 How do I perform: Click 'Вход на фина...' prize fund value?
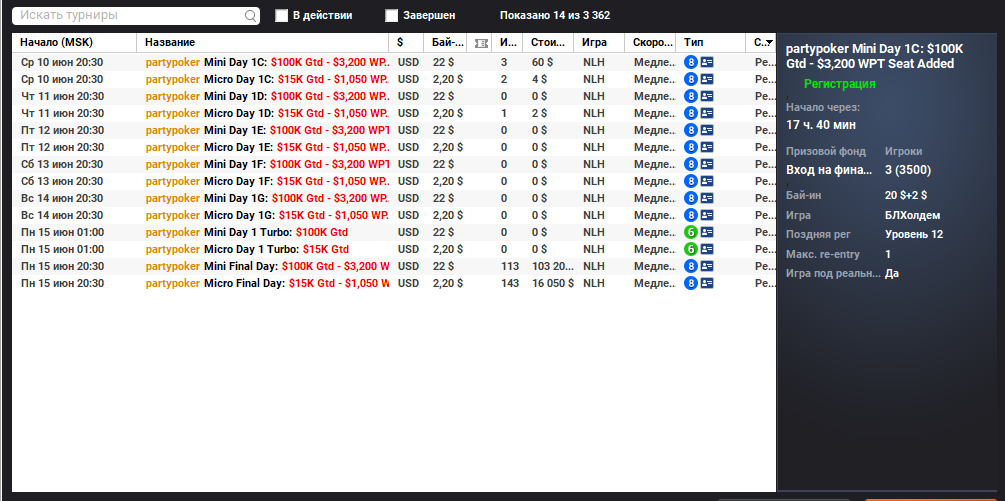pos(829,170)
